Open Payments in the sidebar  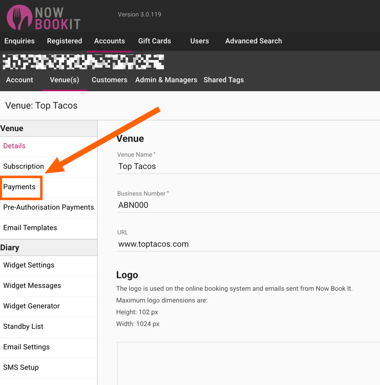coord(48,187)
